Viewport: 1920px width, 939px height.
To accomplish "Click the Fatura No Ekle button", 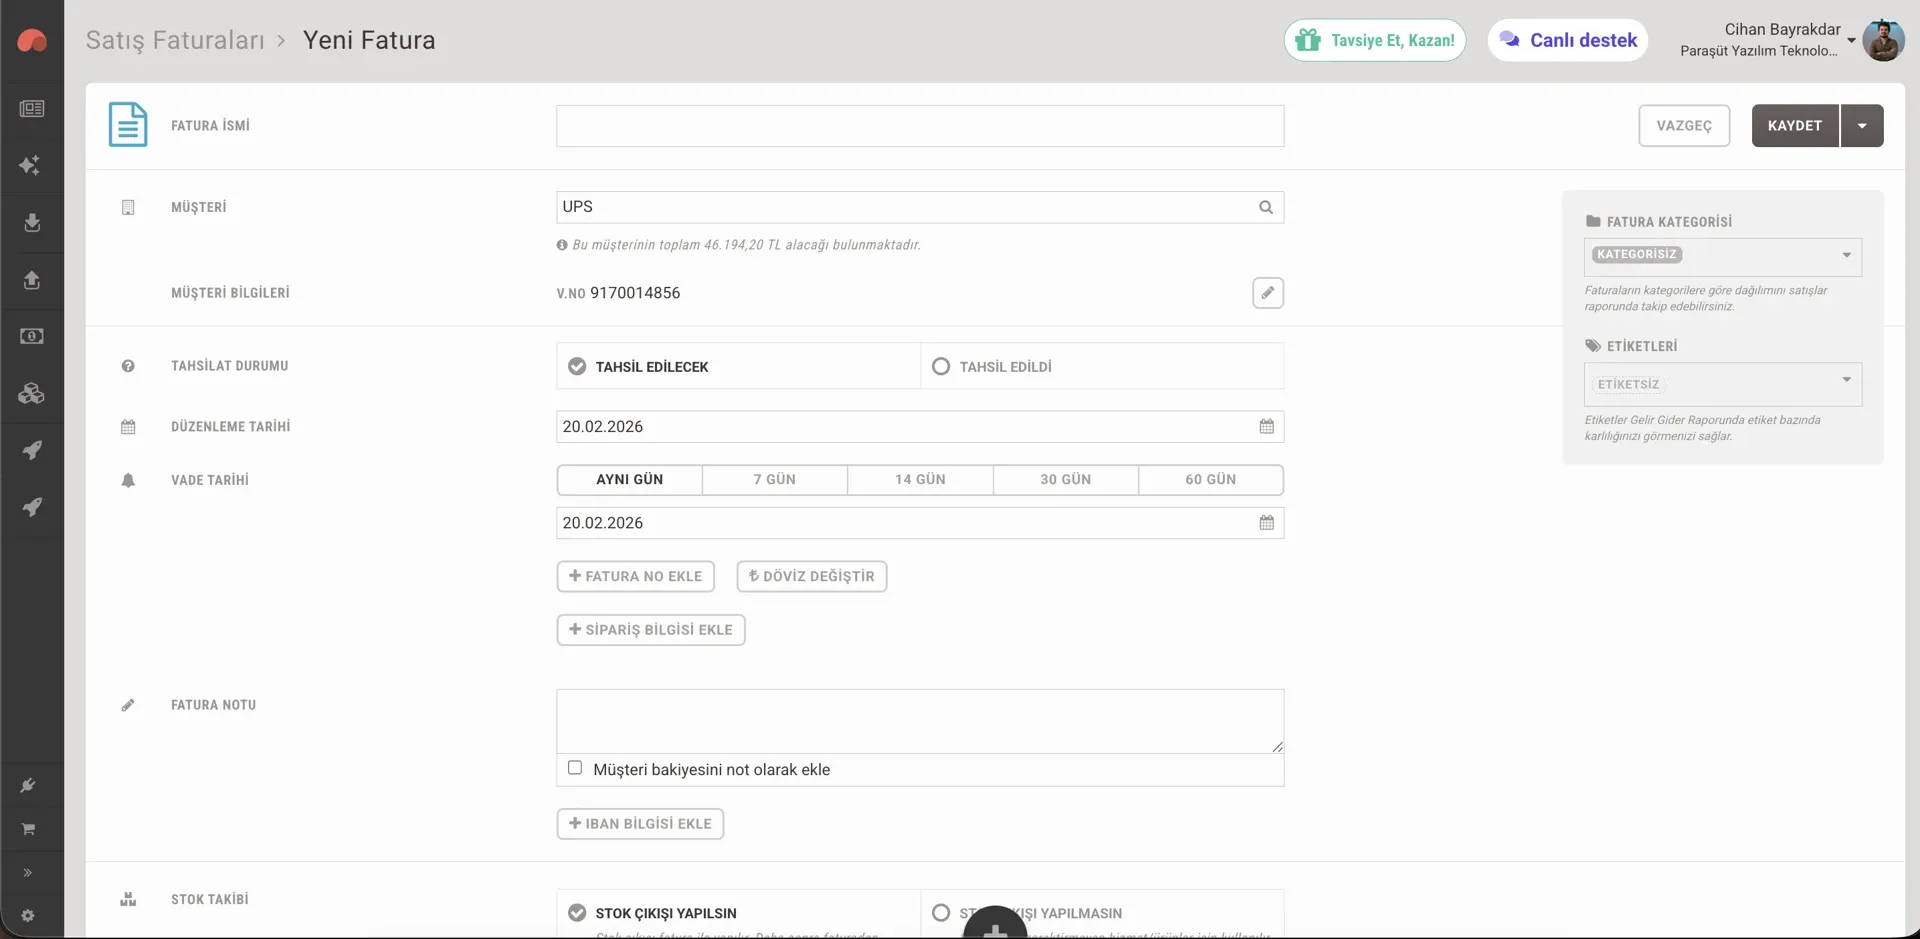I will [x=636, y=576].
